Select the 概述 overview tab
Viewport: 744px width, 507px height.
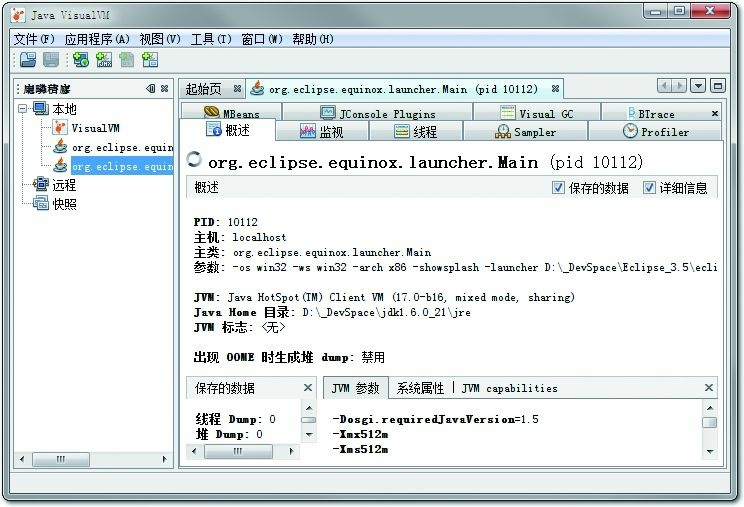[x=228, y=129]
